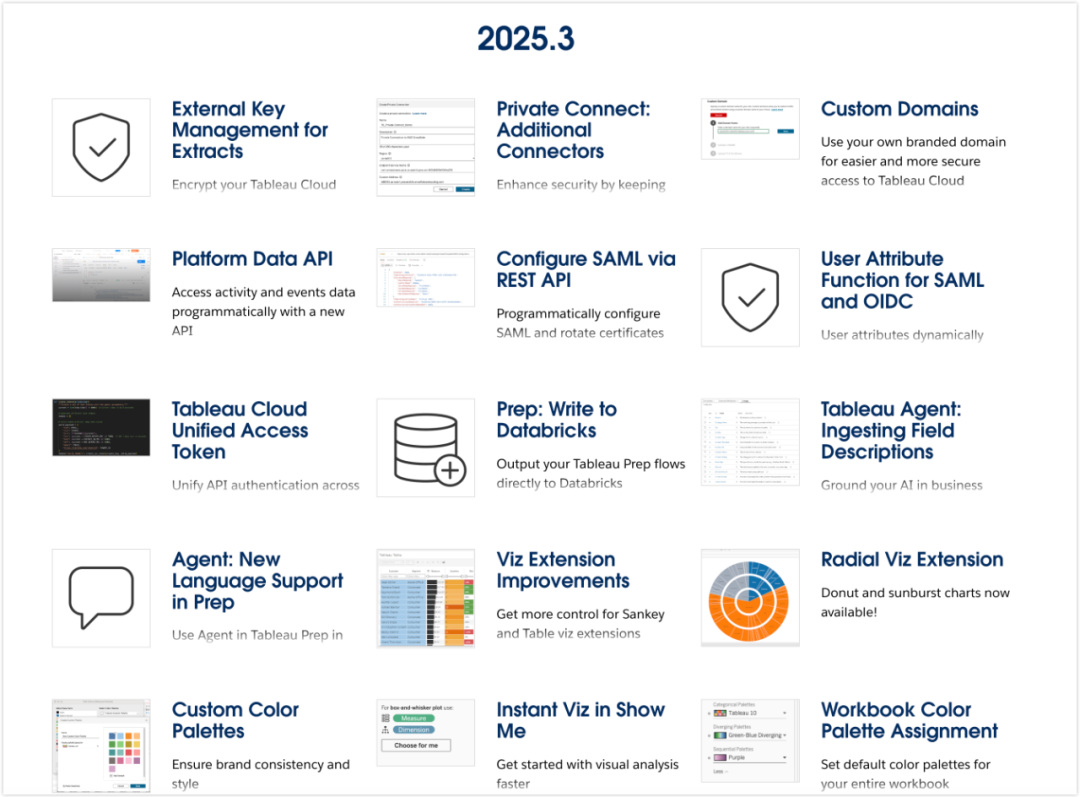Click the Unified Access Token terminal thumbnail

click(101, 427)
